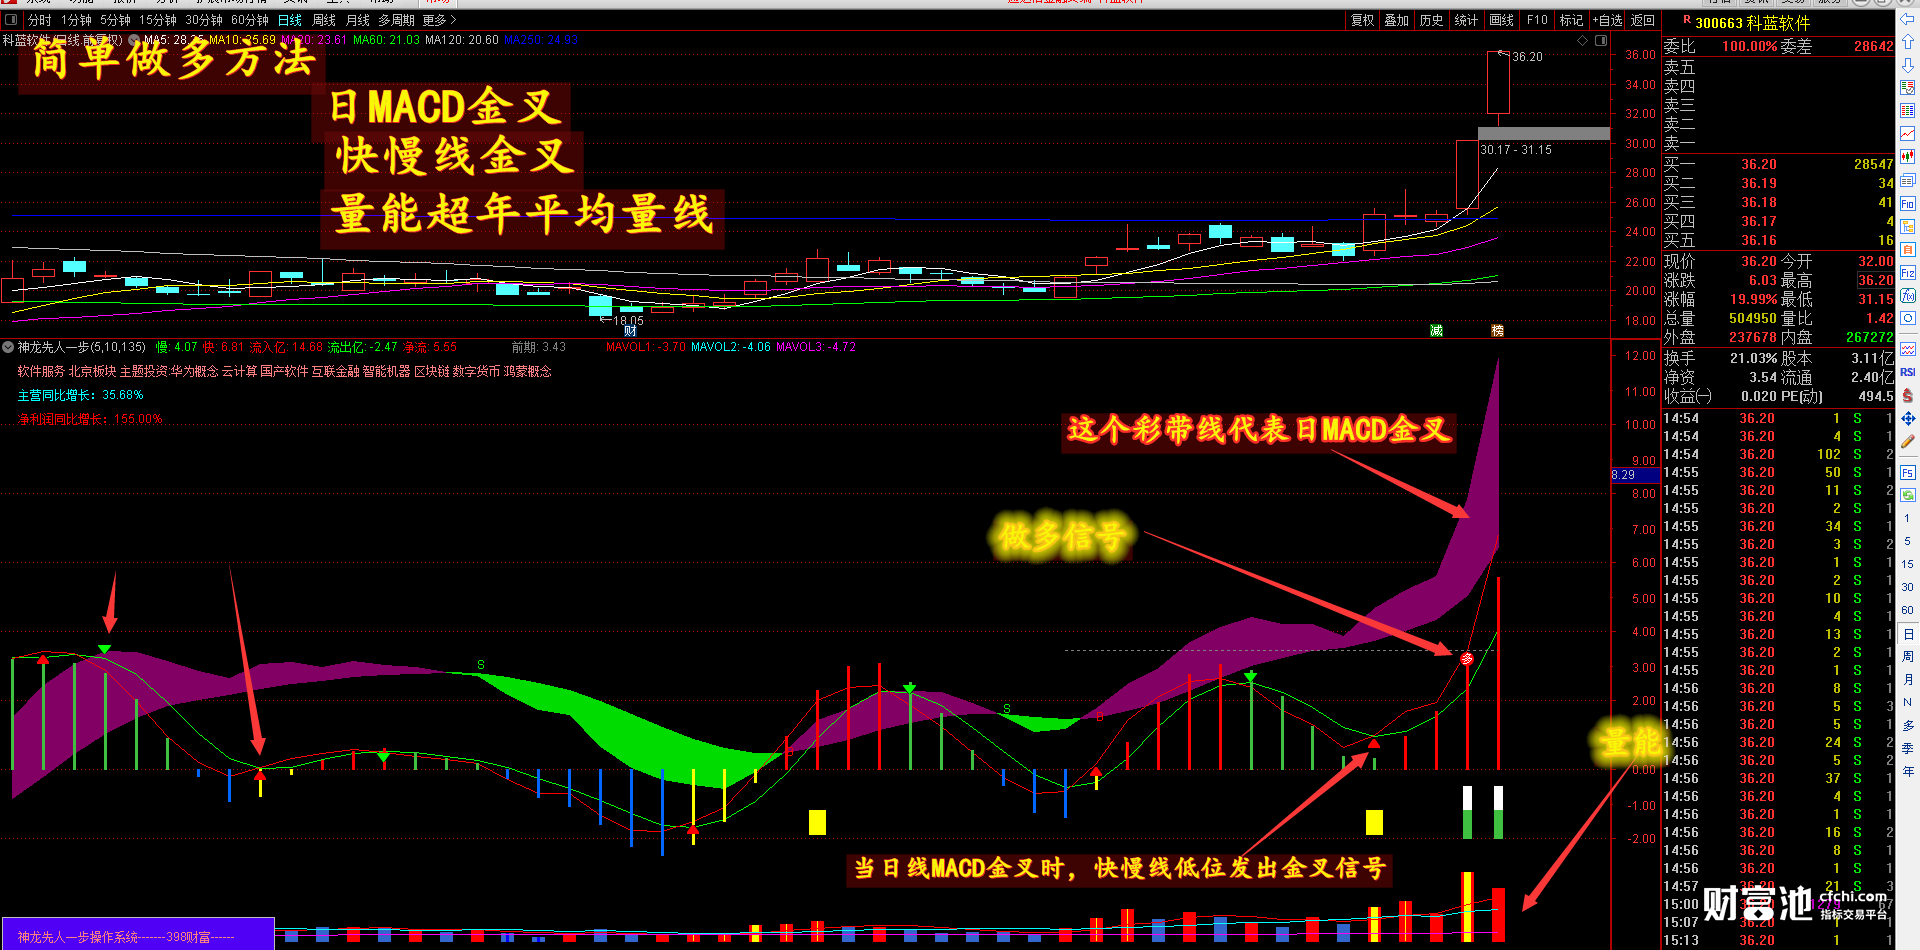The width and height of the screenshot is (1920, 950).
Task: Click the diamond icon at chart top-right
Action: coord(1582,41)
